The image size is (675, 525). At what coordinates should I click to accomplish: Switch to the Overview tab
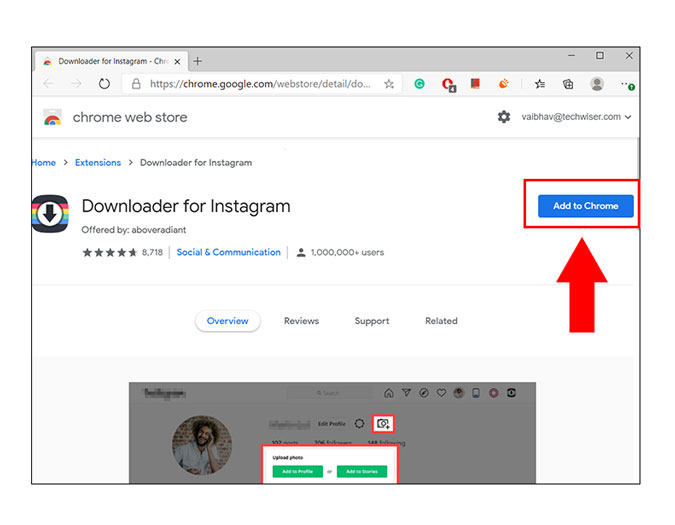pyautogui.click(x=227, y=321)
